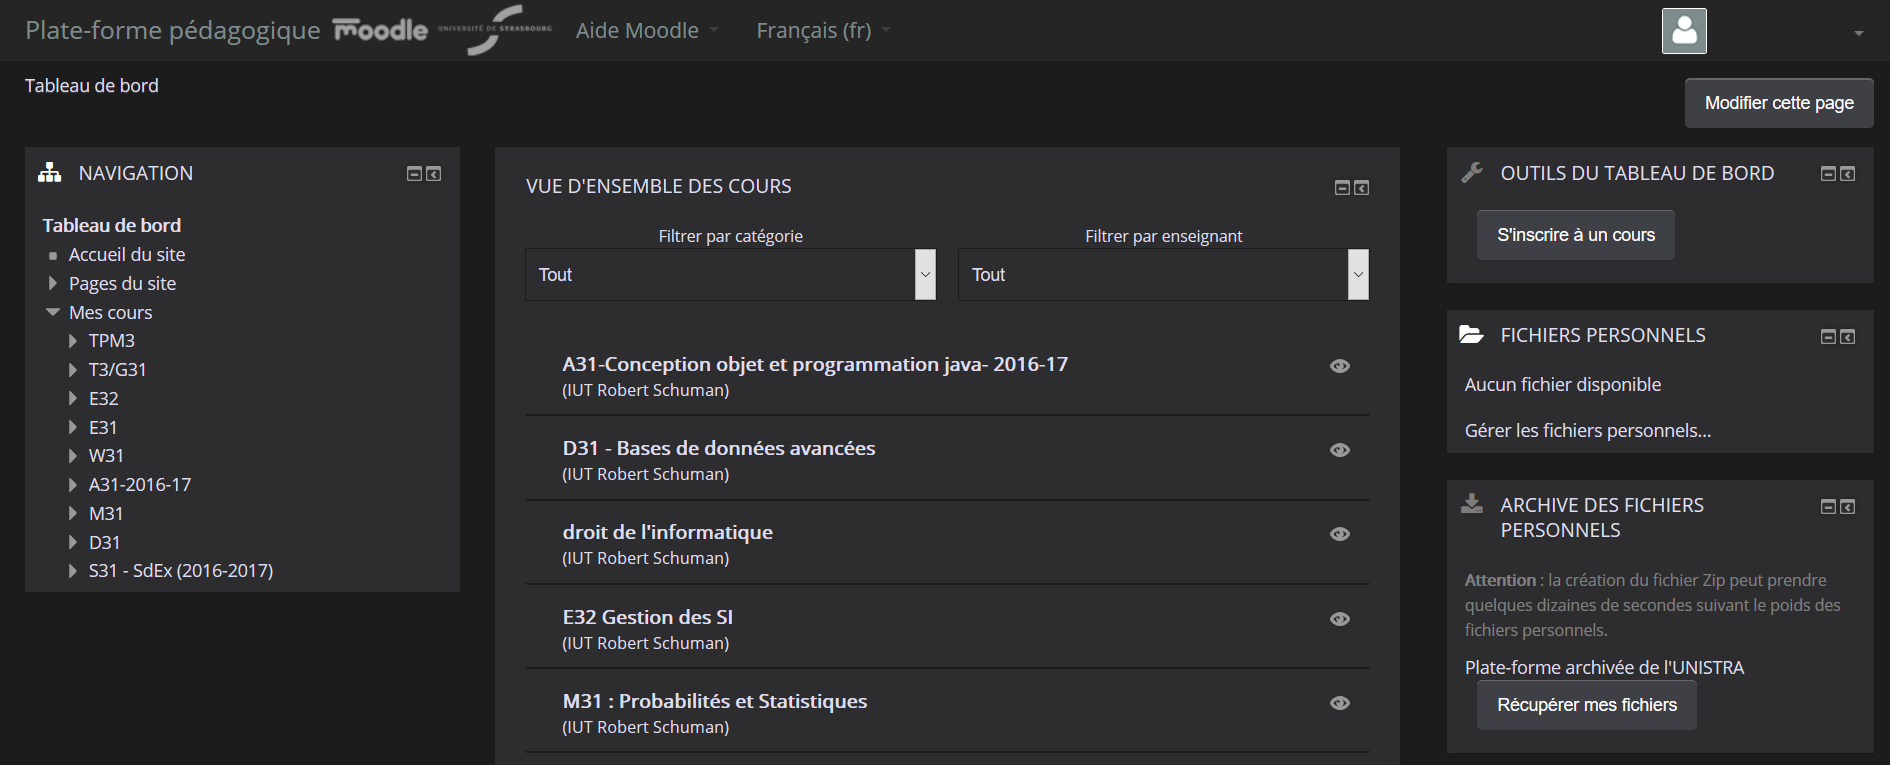Toggle visibility of A31-Conception objet course
Image resolution: width=1890 pixels, height=765 pixels.
pyautogui.click(x=1340, y=366)
